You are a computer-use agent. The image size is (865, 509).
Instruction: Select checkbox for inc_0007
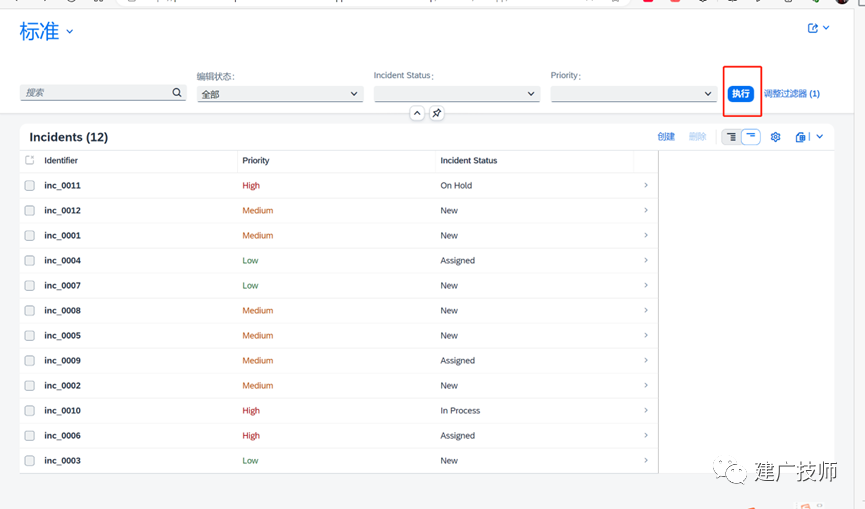click(x=30, y=286)
